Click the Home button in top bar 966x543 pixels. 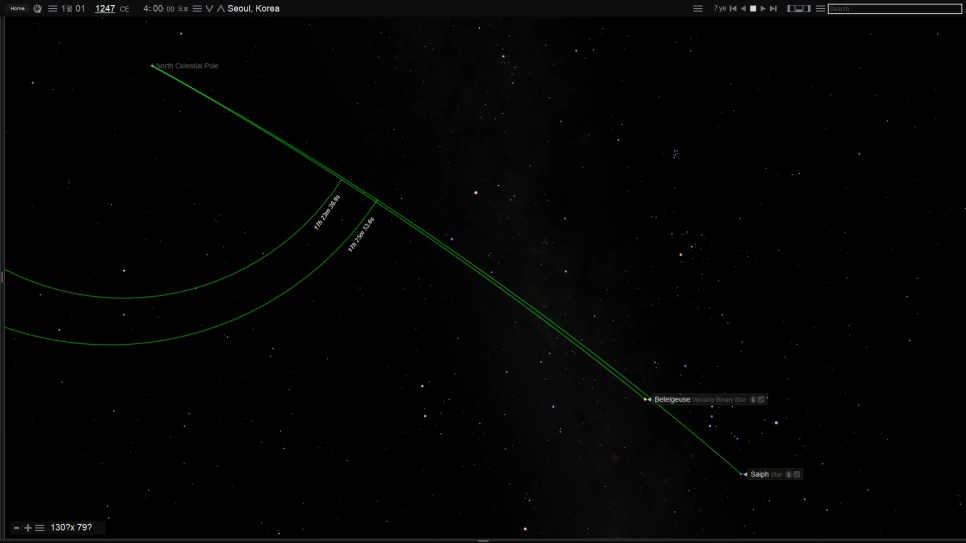pos(17,9)
